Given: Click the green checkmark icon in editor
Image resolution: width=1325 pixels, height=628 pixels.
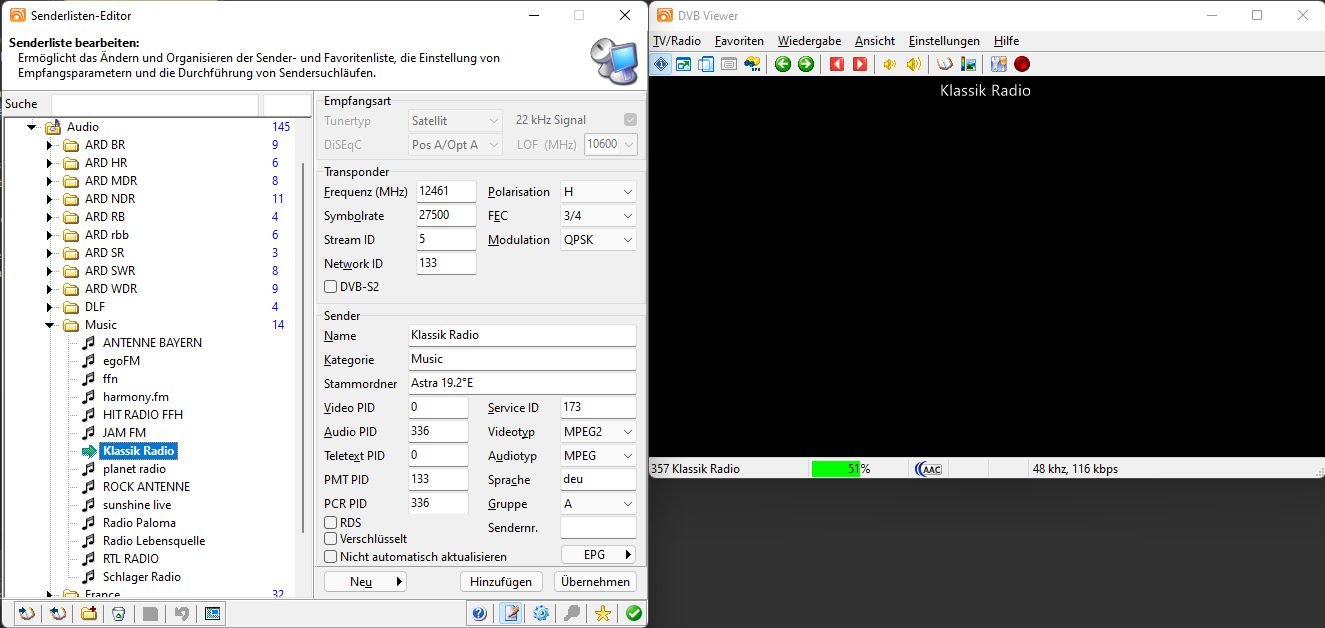Looking at the screenshot, I should pos(633,613).
